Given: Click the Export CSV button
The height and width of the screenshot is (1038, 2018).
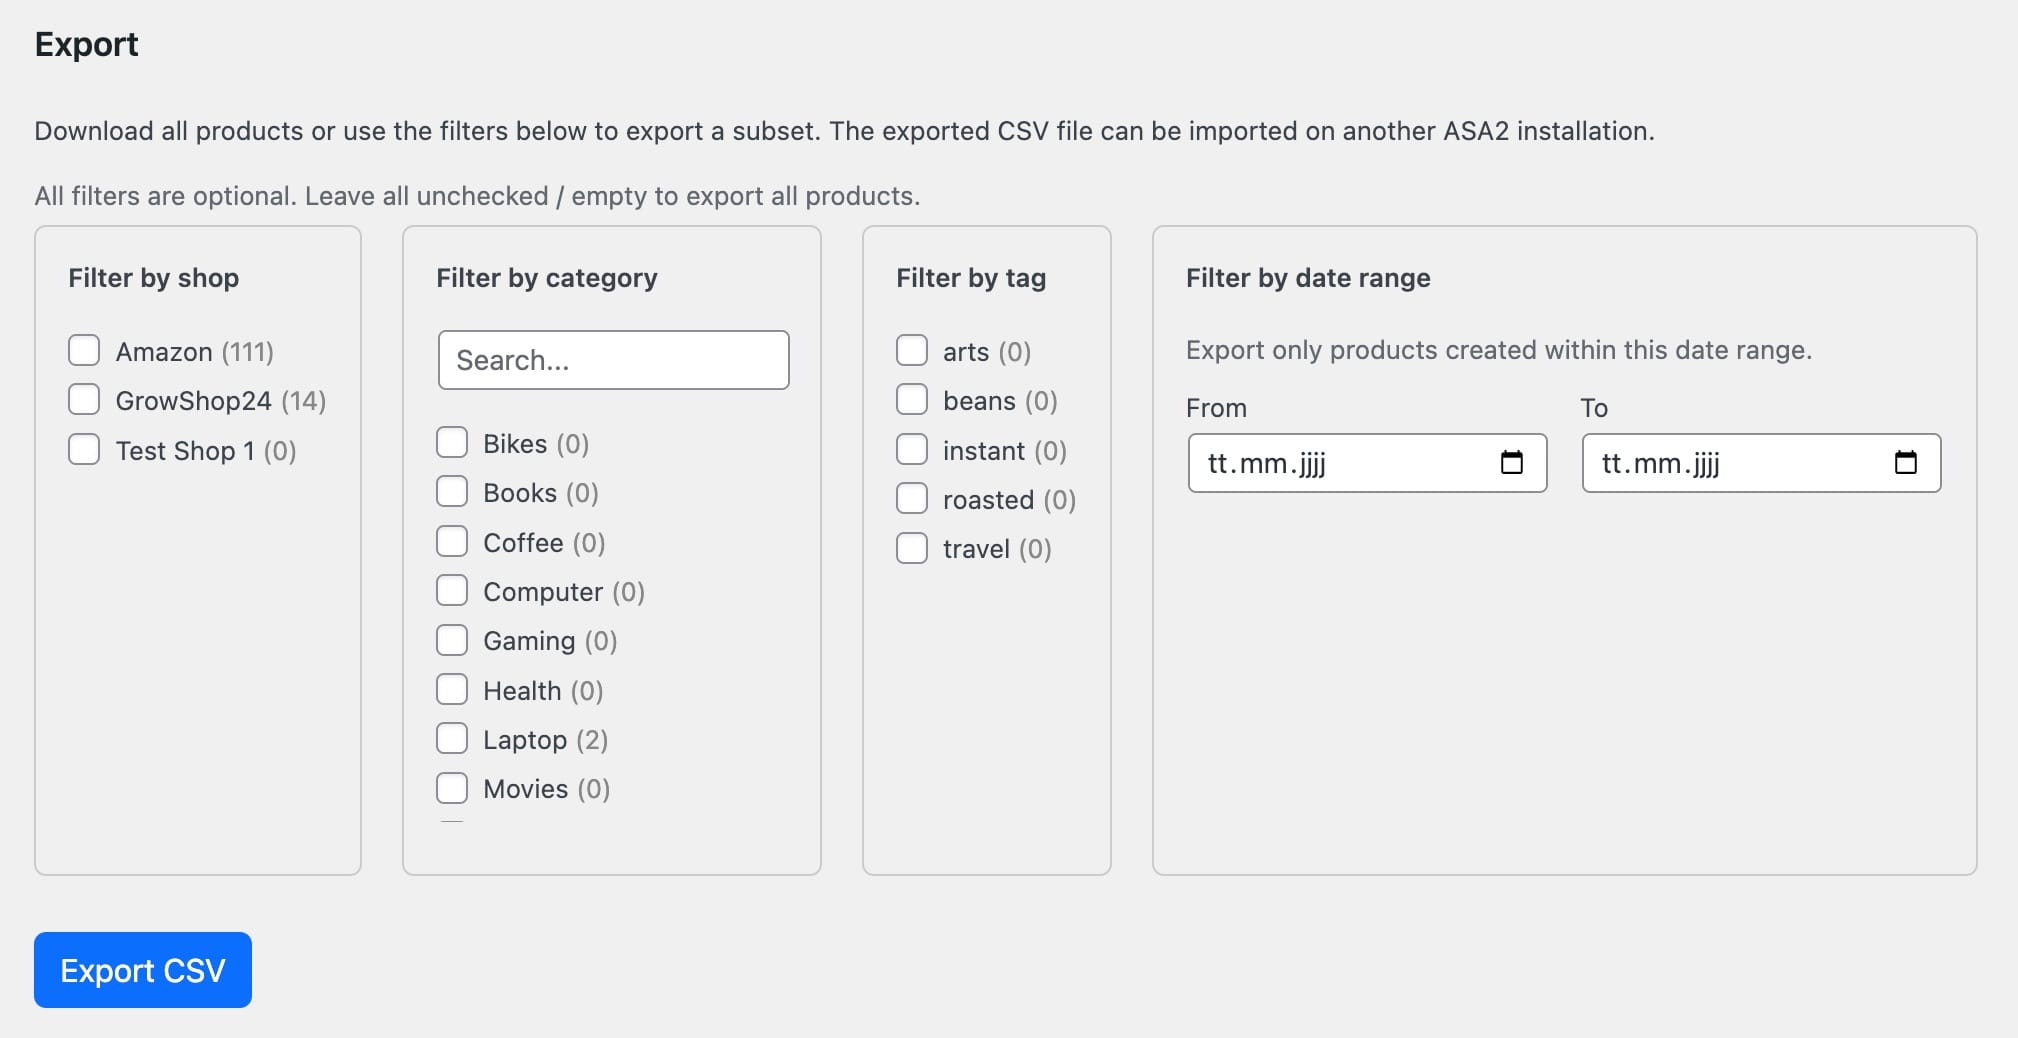Looking at the screenshot, I should [x=143, y=970].
